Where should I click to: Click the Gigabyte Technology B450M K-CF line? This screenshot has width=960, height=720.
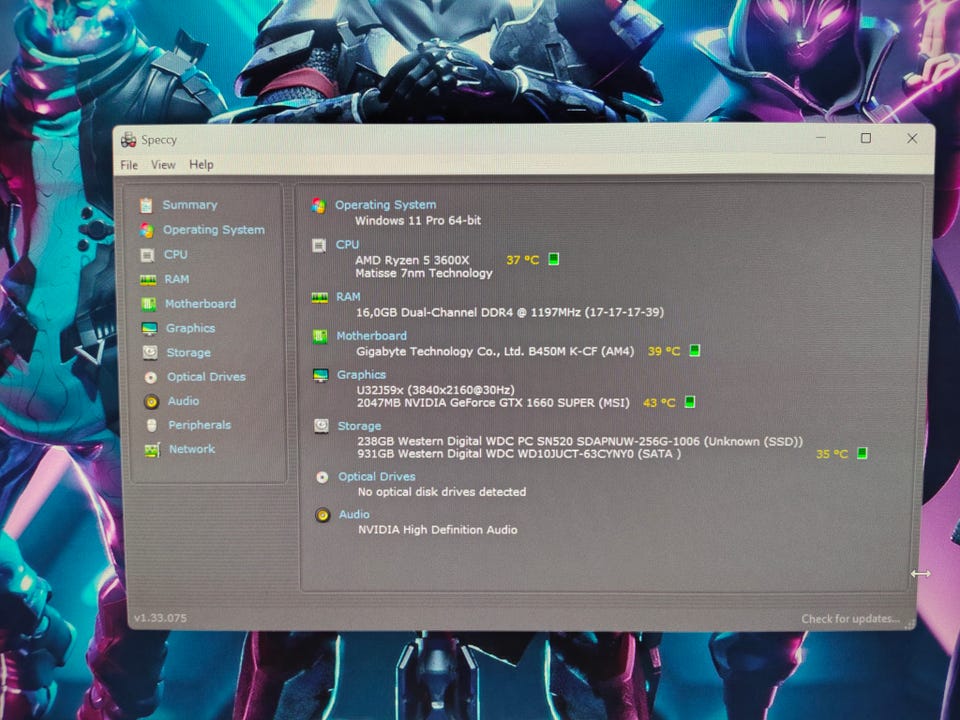point(495,351)
